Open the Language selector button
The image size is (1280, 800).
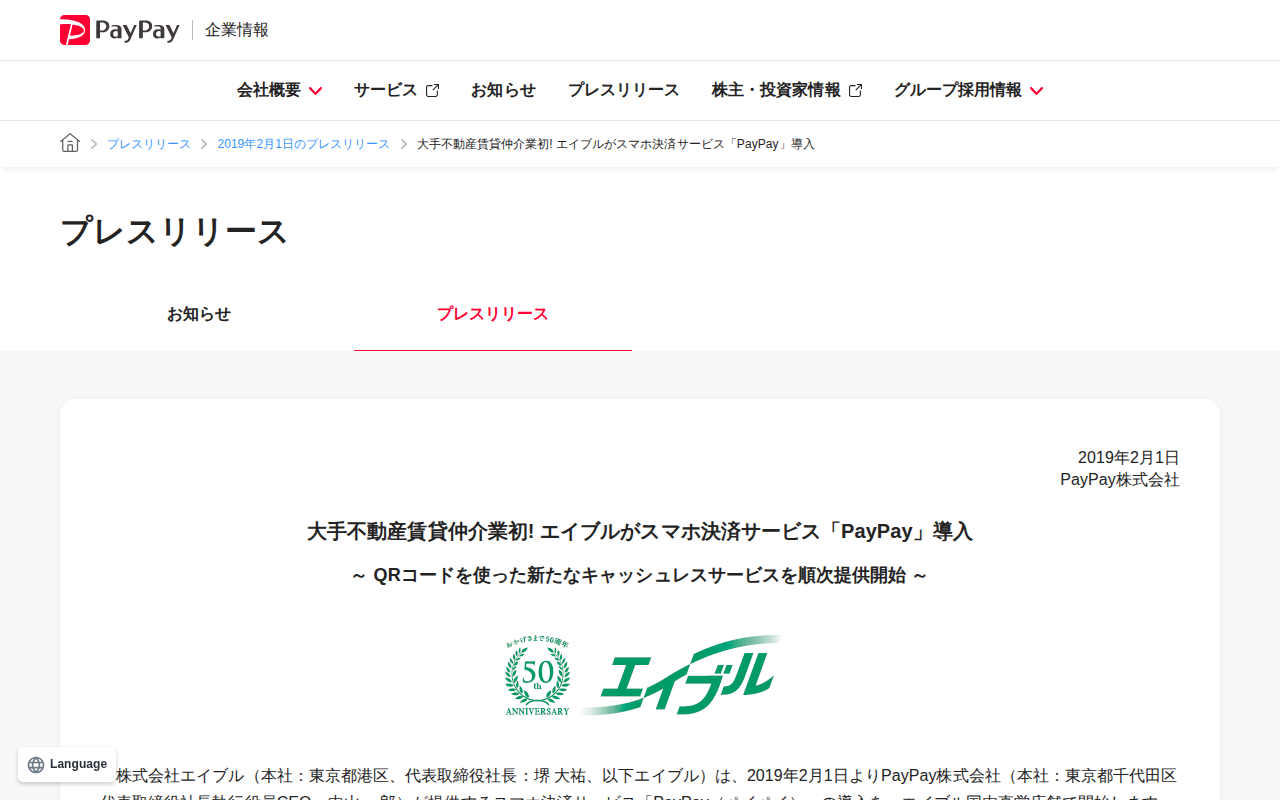(67, 764)
